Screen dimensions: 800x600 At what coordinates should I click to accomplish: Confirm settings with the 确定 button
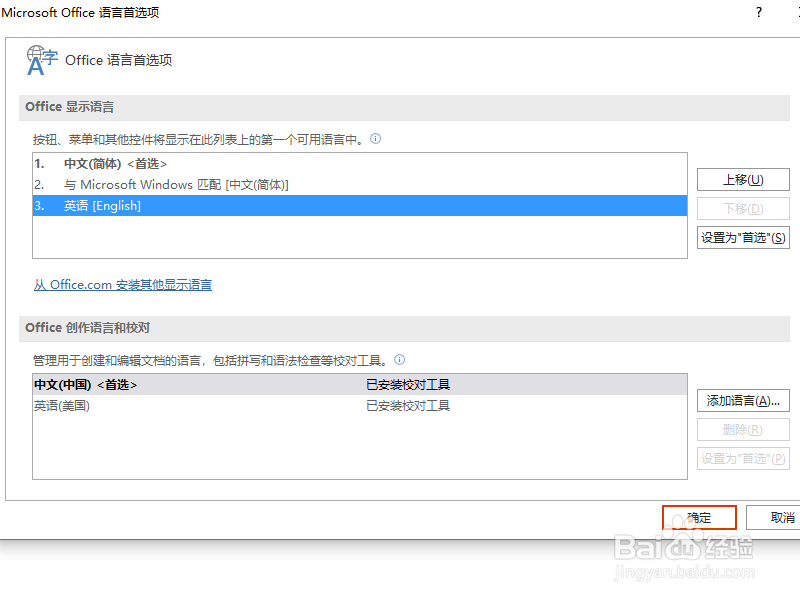coord(699,517)
